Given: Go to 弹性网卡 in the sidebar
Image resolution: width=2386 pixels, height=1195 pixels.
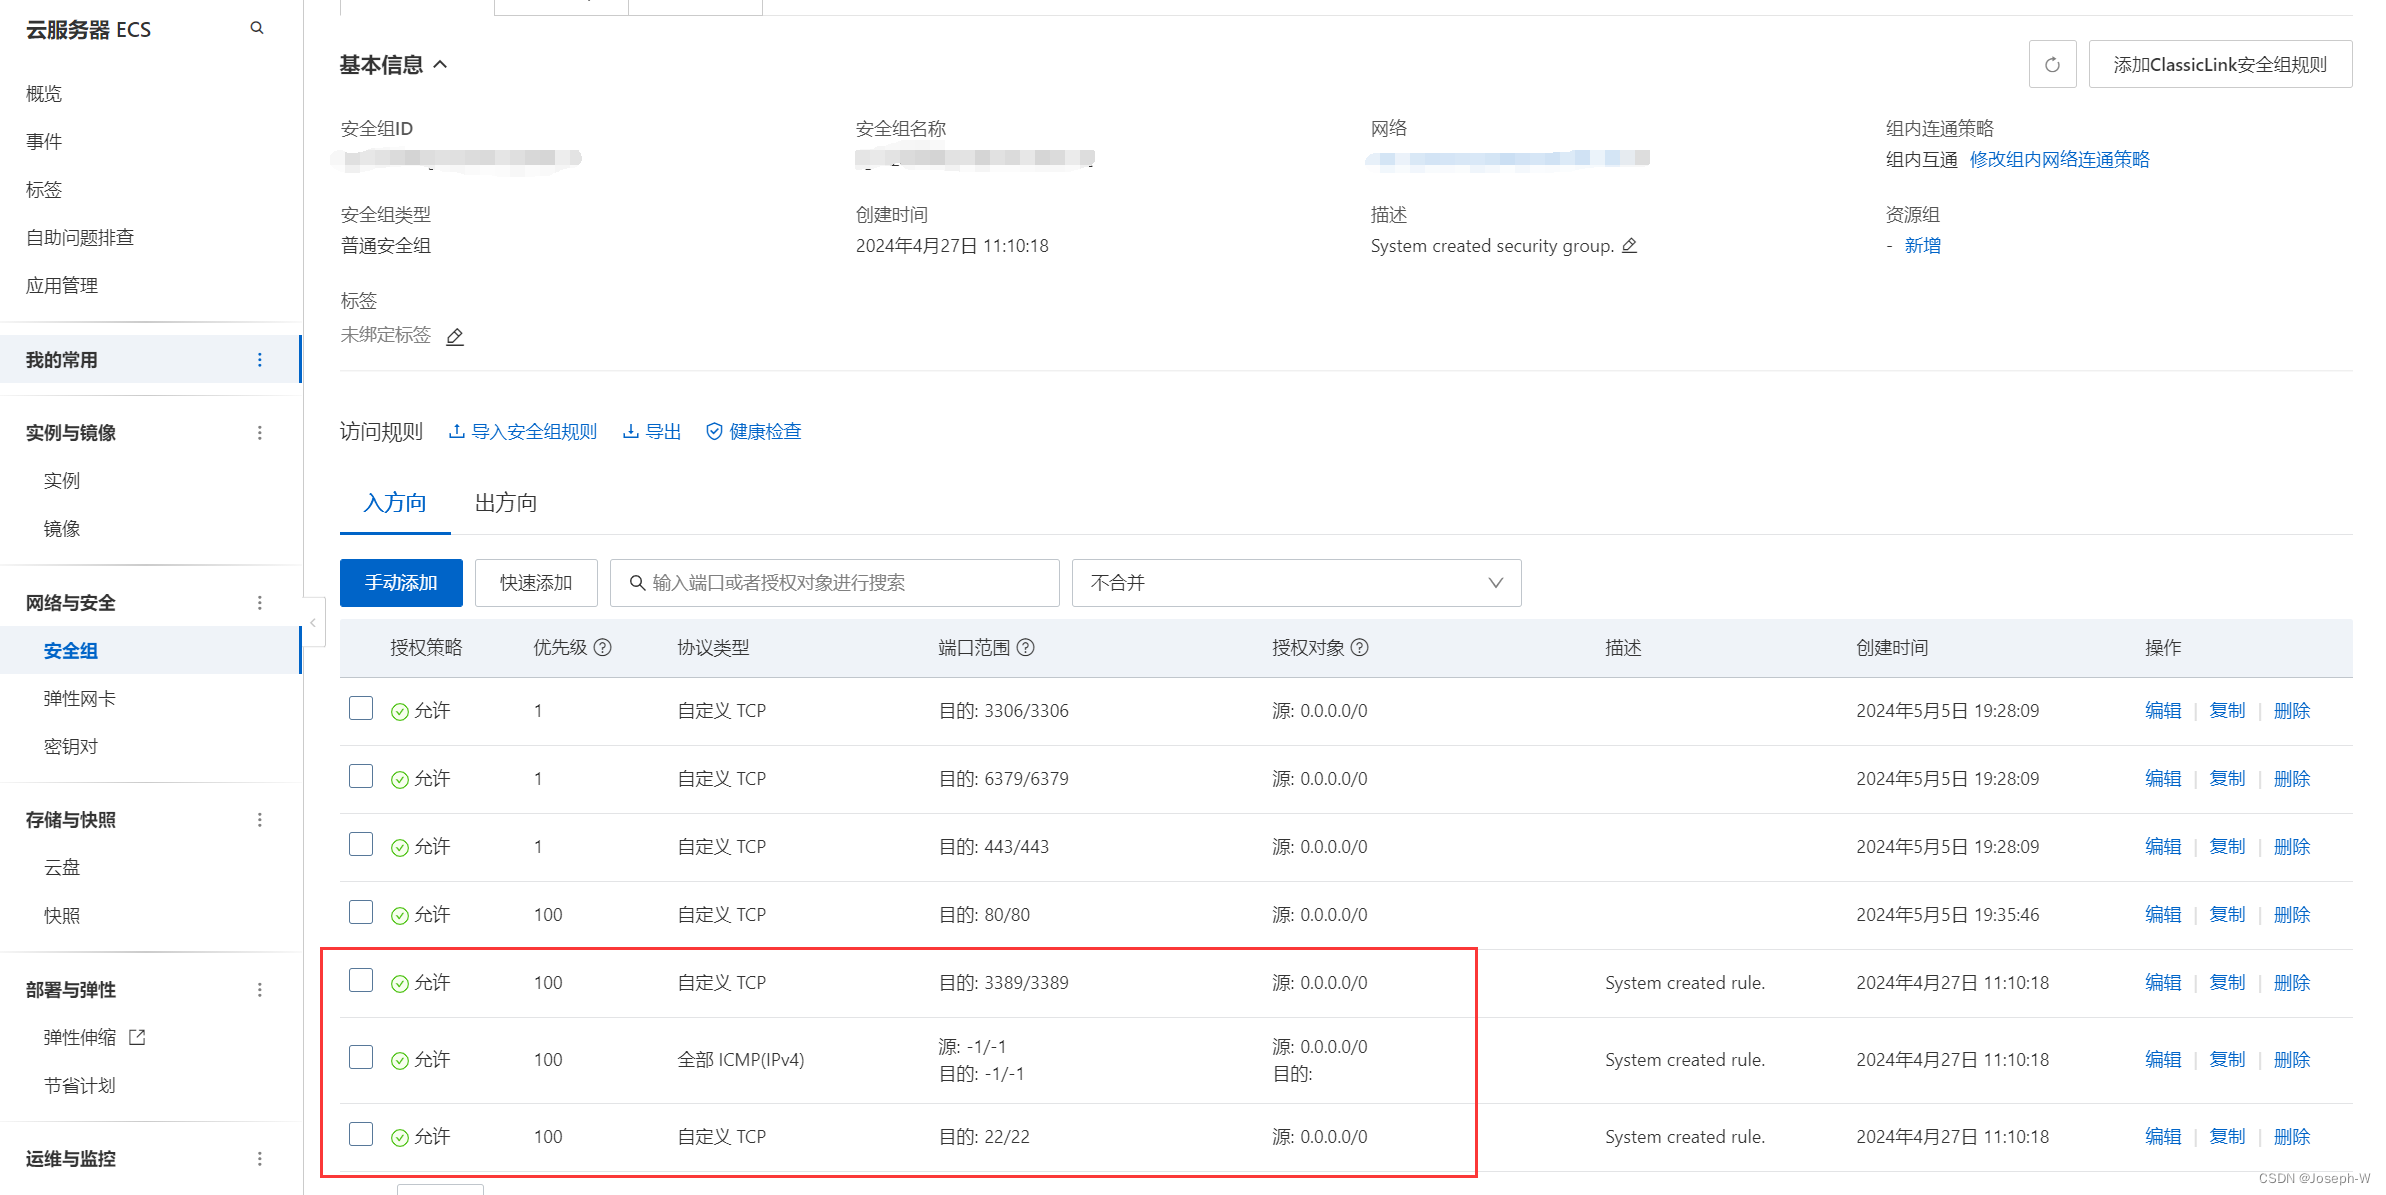Looking at the screenshot, I should click(x=80, y=698).
